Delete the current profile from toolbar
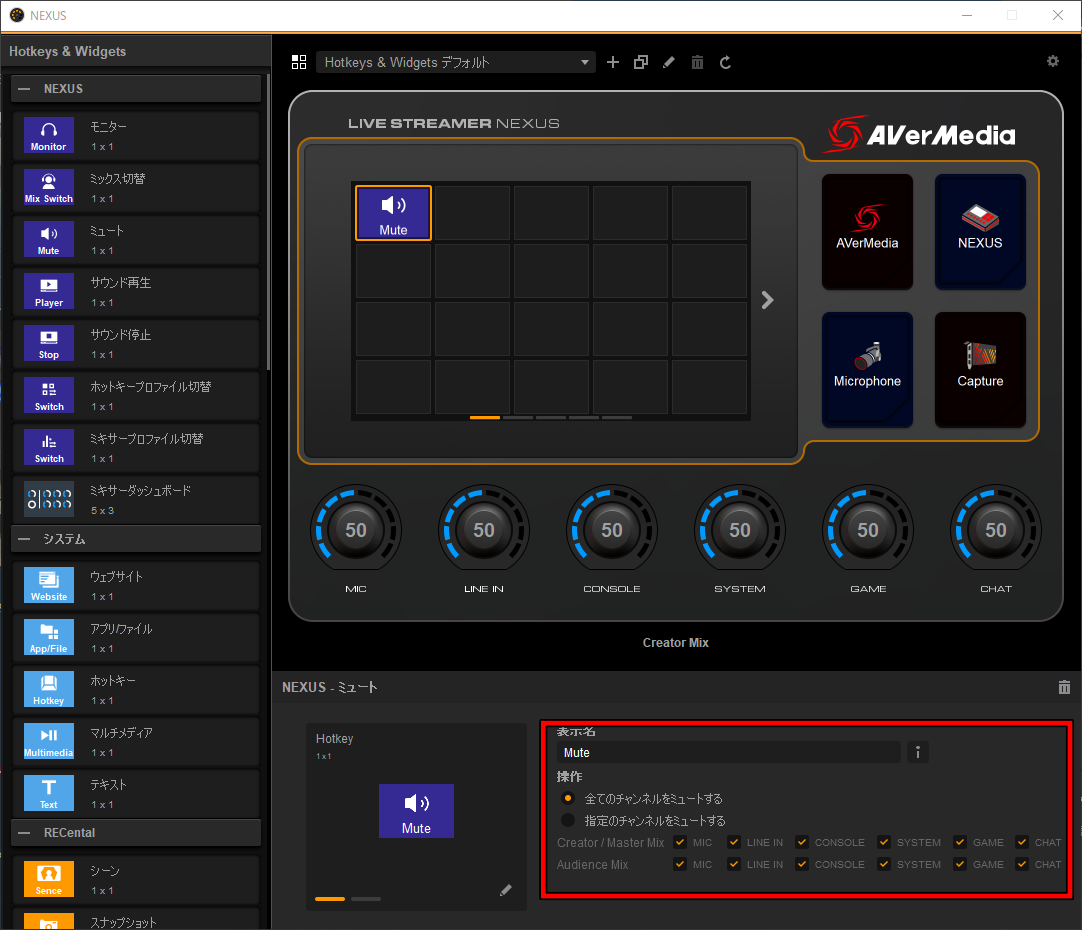Image resolution: width=1082 pixels, height=930 pixels. pyautogui.click(x=697, y=63)
